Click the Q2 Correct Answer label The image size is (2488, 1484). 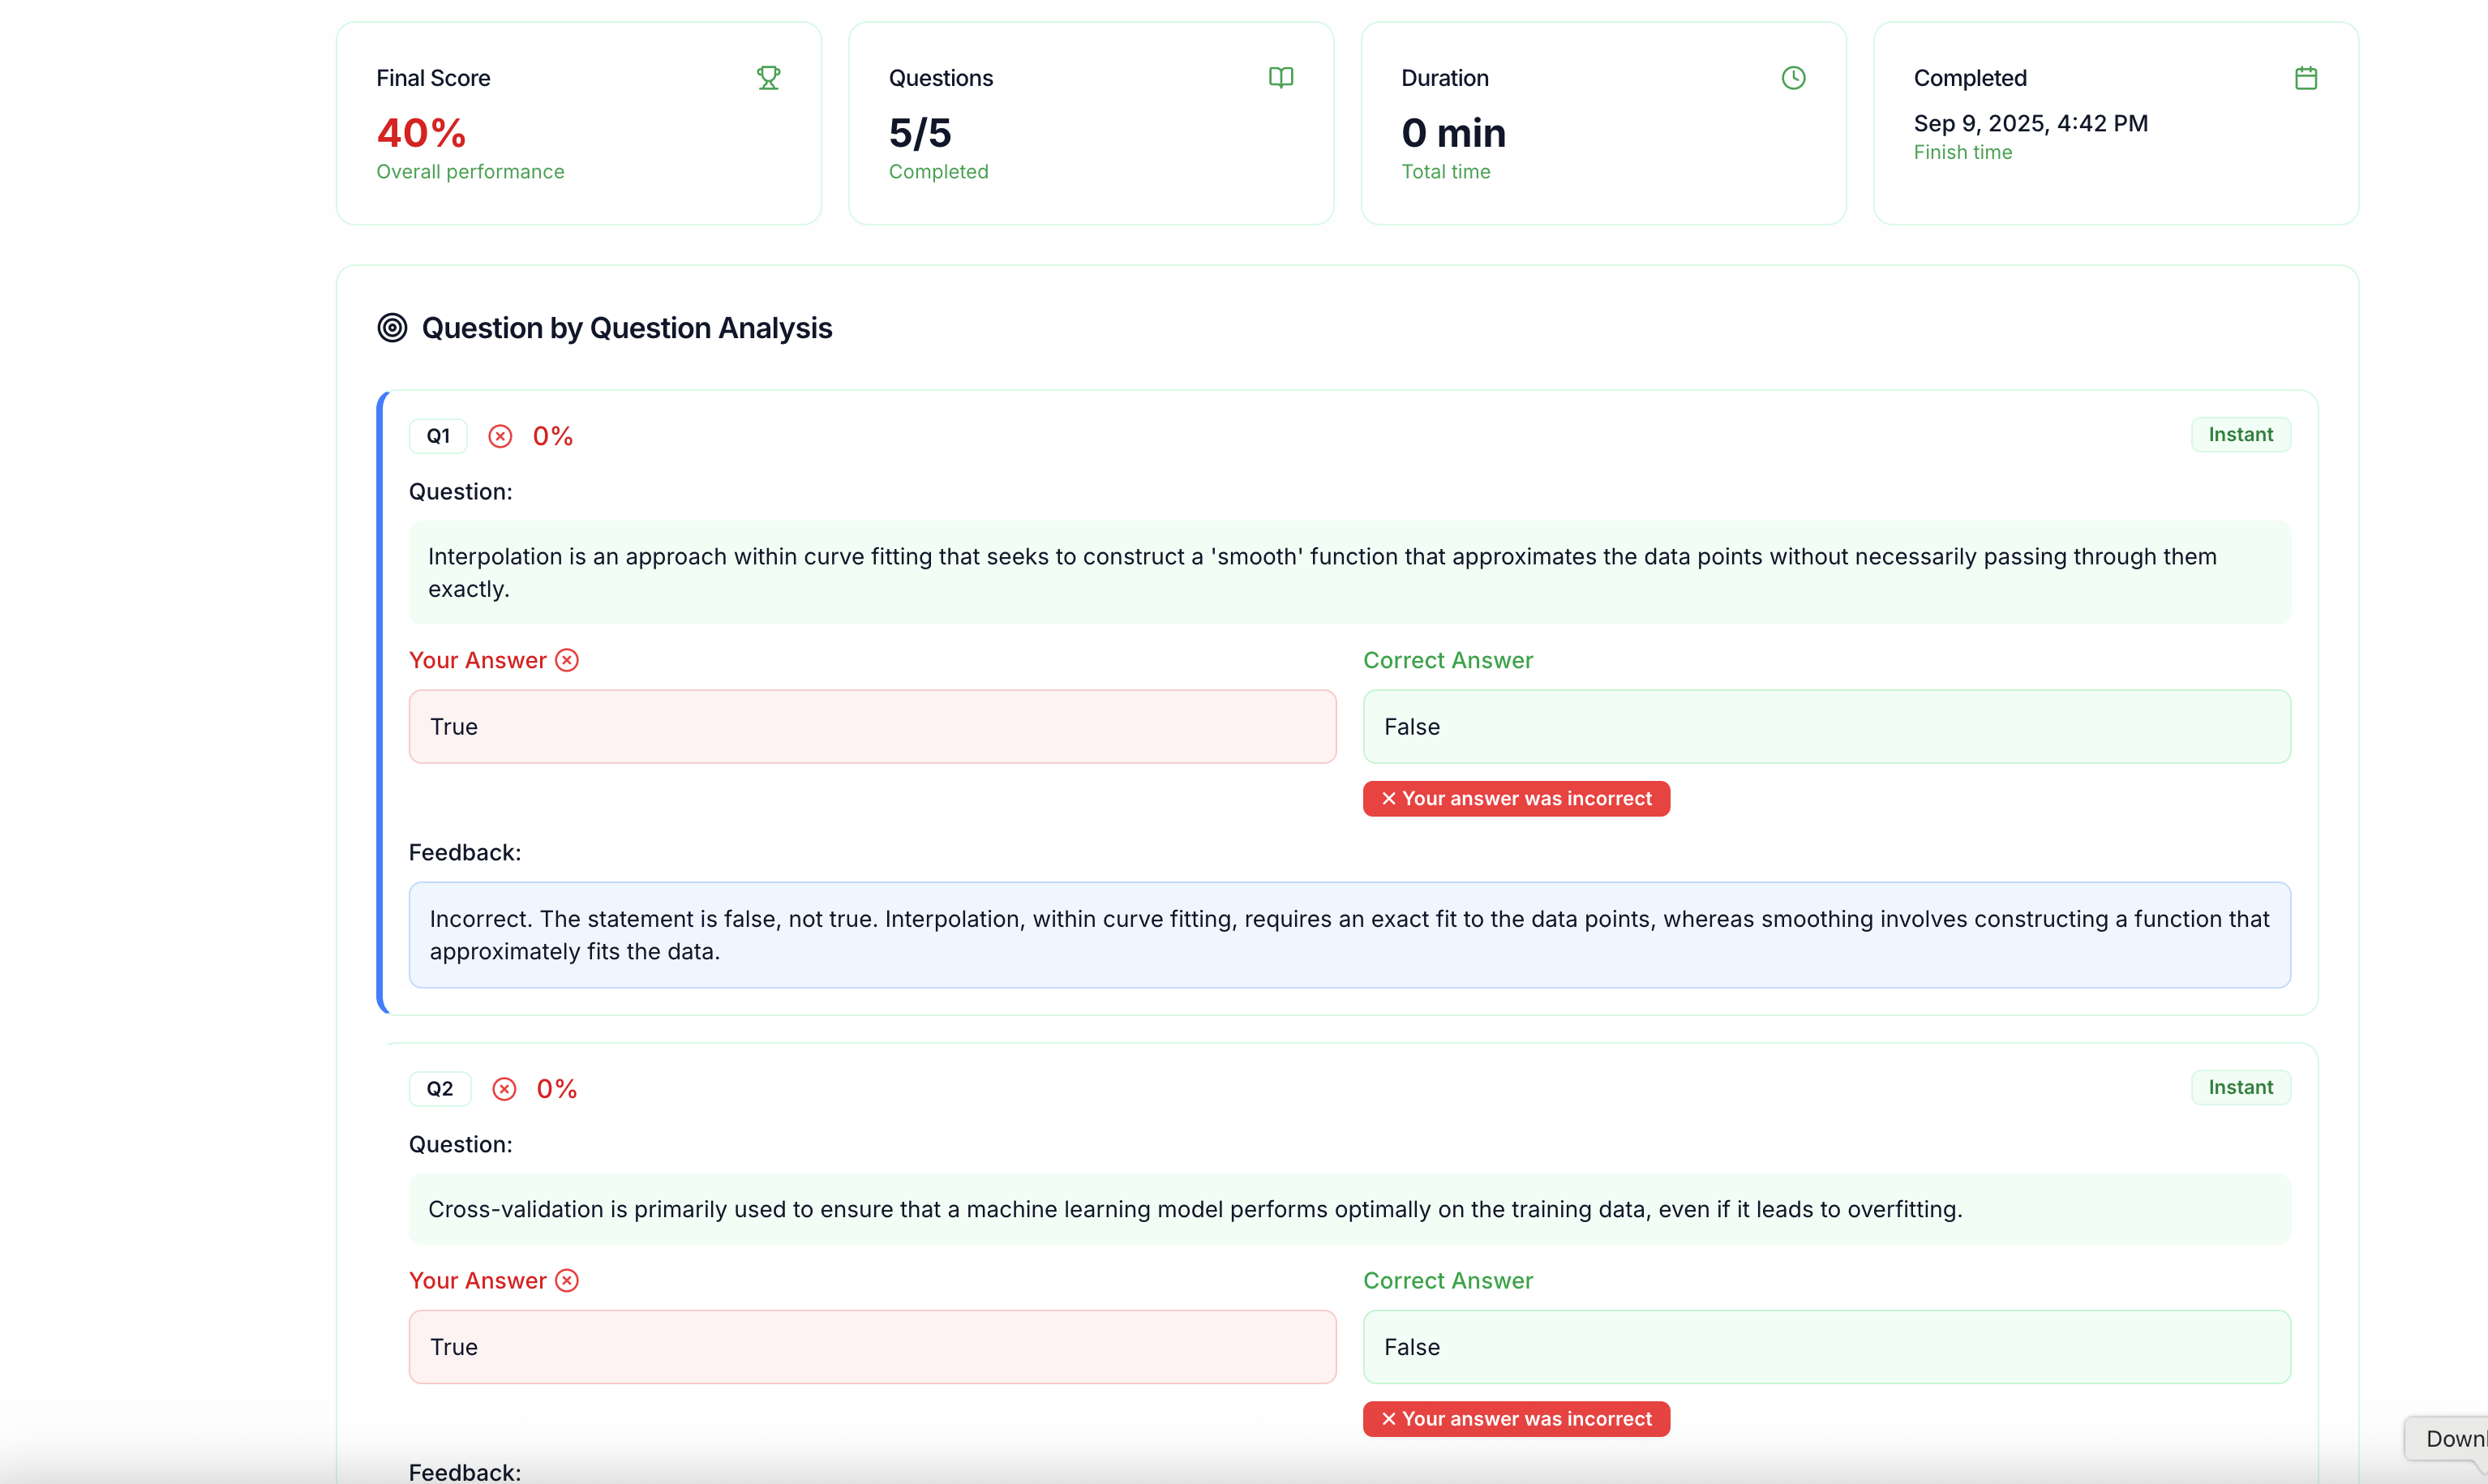1447,1281
